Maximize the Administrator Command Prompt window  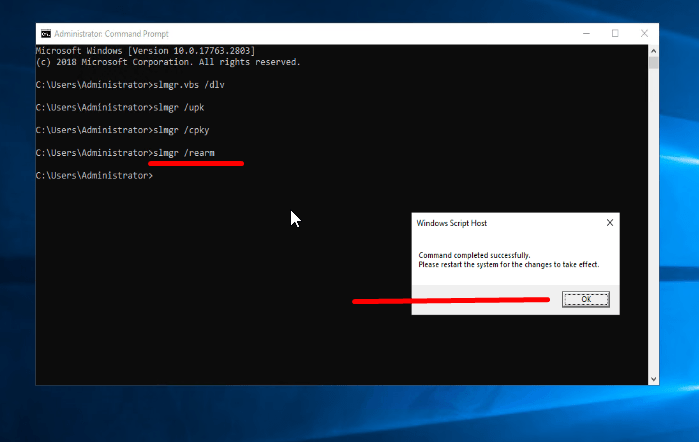[615, 33]
